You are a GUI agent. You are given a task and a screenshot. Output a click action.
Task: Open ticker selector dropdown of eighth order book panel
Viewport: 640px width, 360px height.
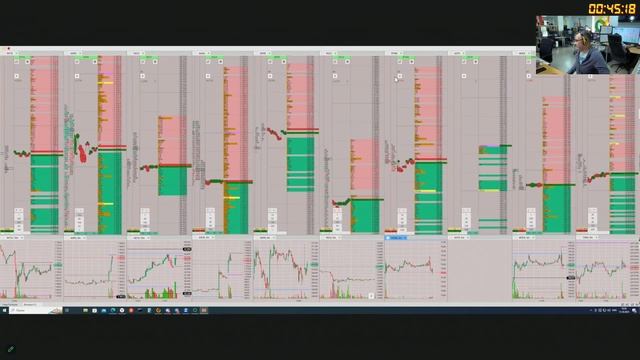coord(458,53)
